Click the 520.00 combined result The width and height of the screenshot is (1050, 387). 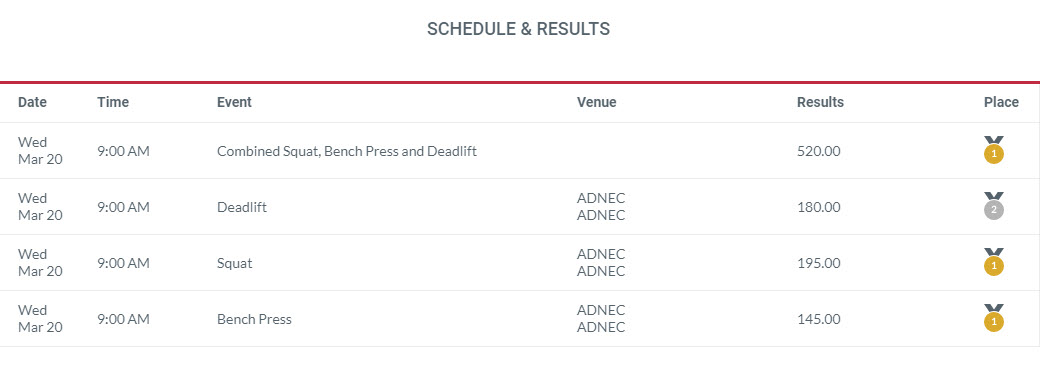818,151
